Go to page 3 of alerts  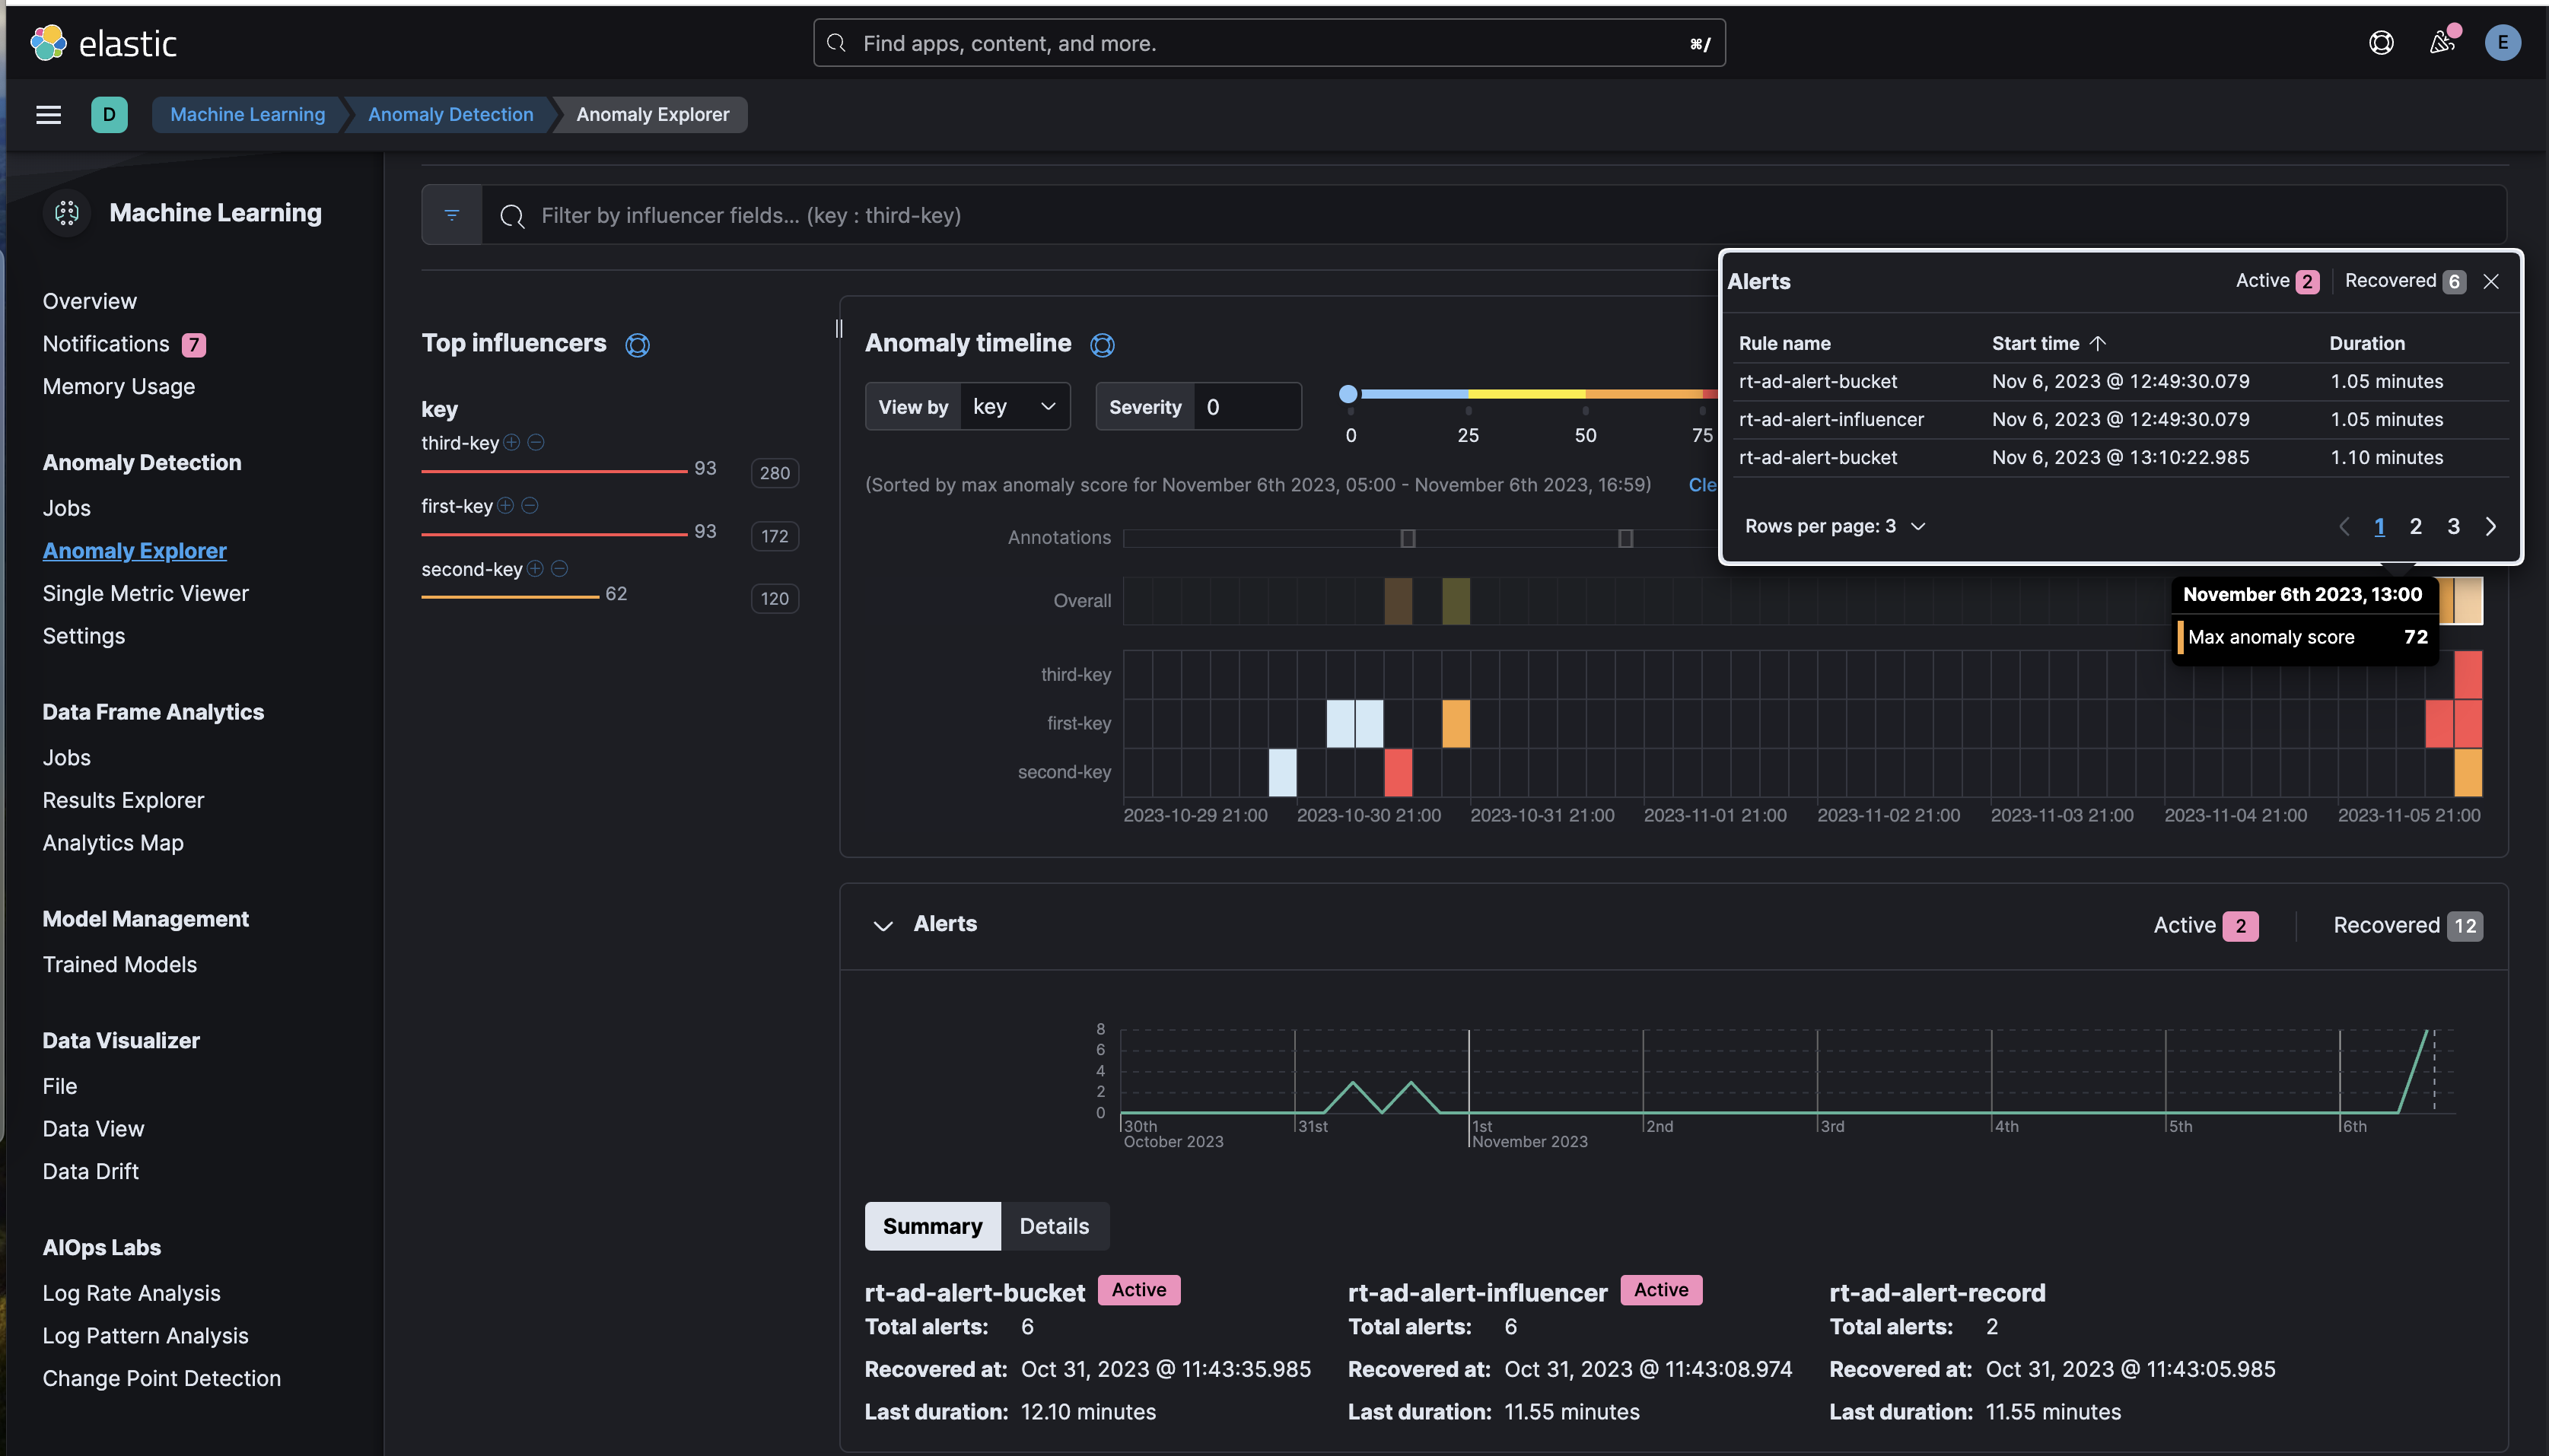pyautogui.click(x=2453, y=526)
